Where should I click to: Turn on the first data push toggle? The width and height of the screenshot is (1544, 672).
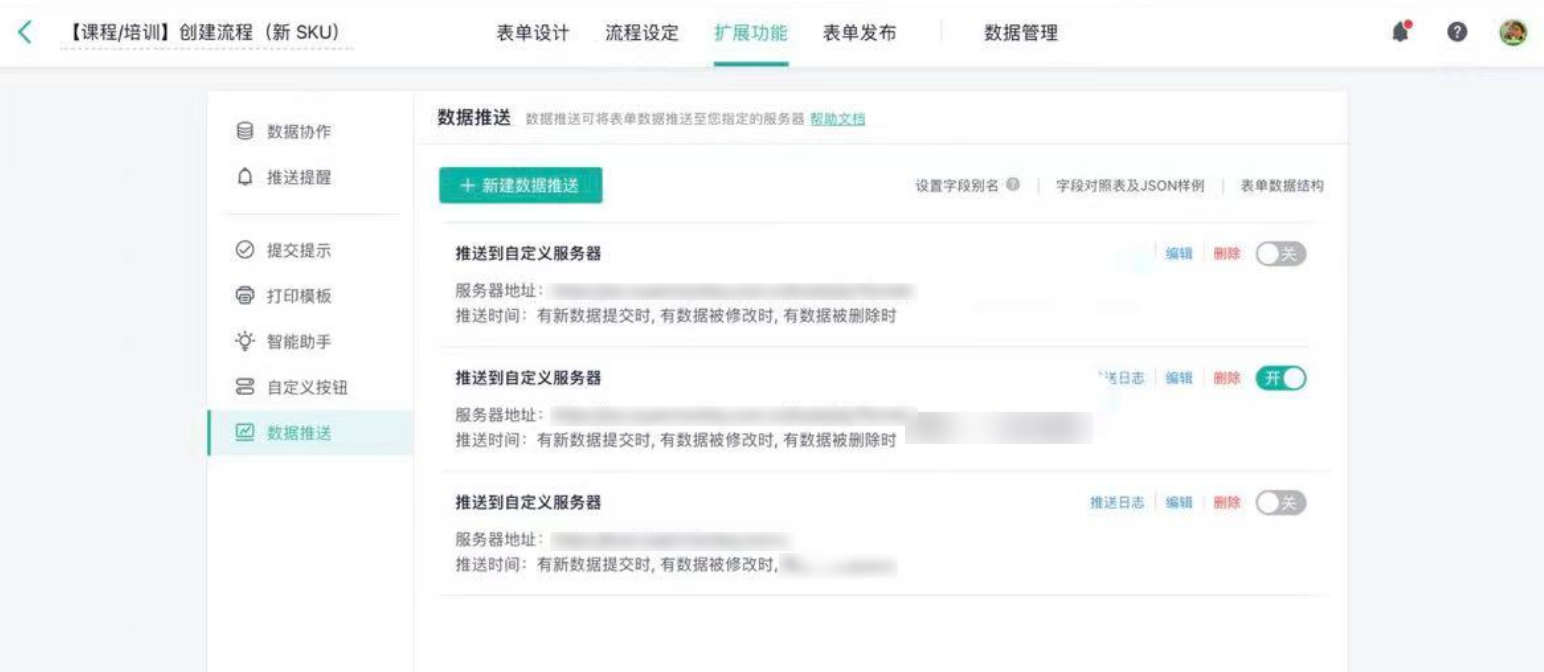click(x=1281, y=254)
